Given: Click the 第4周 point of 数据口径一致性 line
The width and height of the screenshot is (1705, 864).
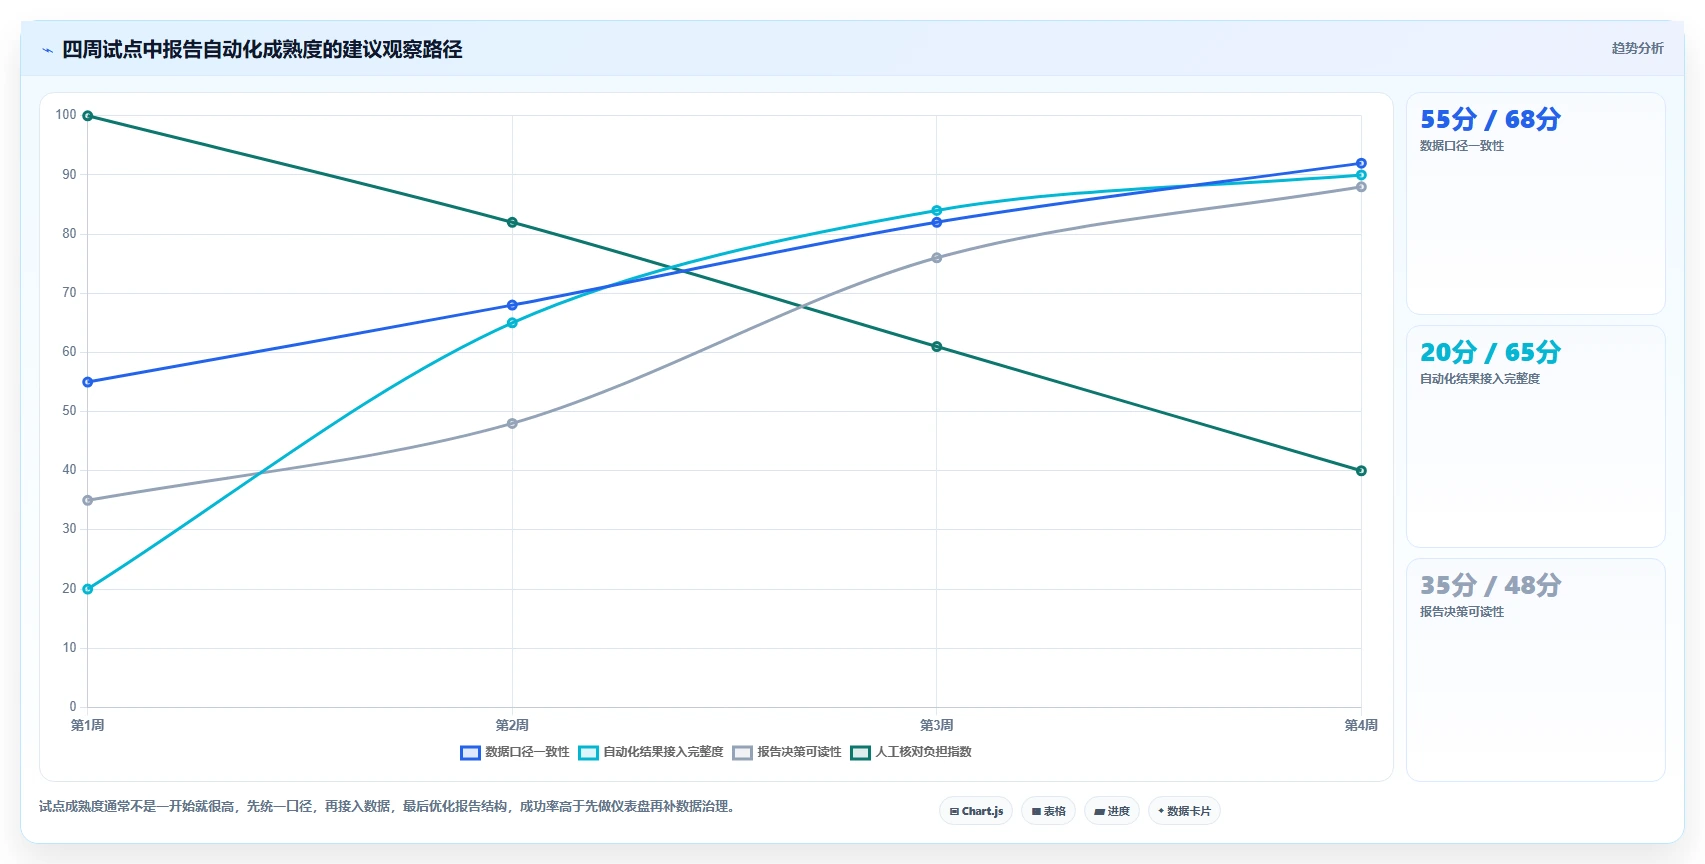Looking at the screenshot, I should [1361, 163].
